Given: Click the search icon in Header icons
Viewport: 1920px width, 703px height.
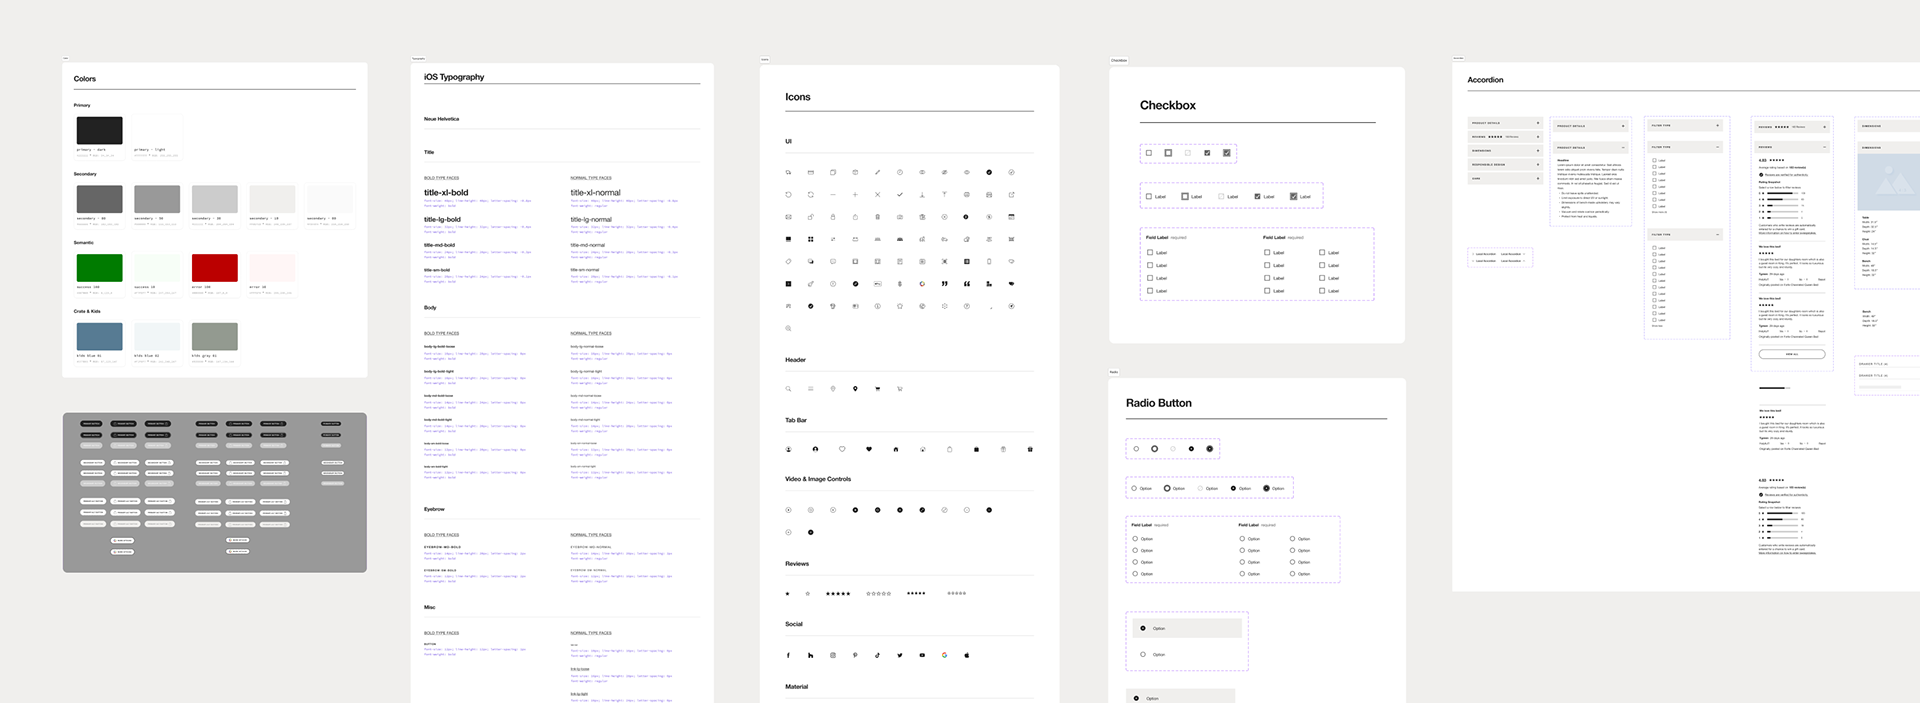Looking at the screenshot, I should tap(788, 389).
